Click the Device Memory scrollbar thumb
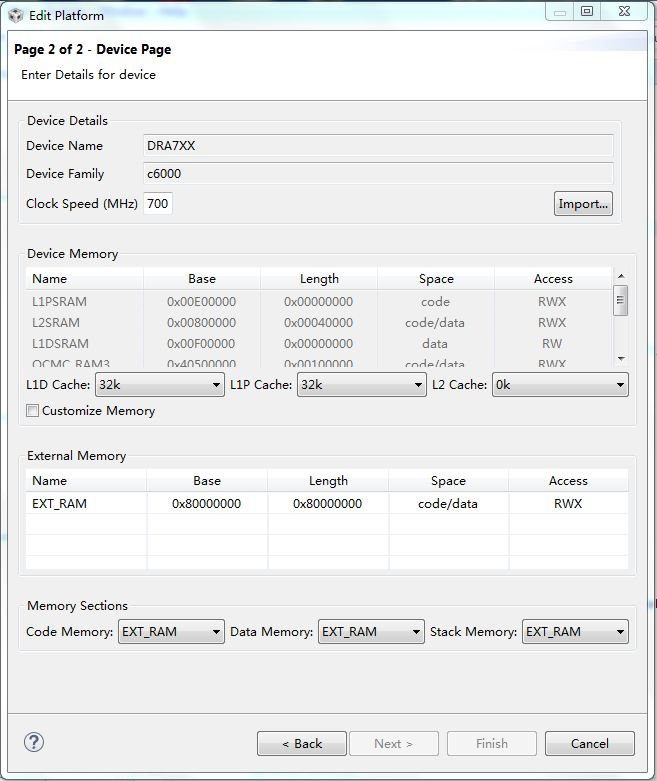The height and width of the screenshot is (781, 657). click(x=620, y=300)
